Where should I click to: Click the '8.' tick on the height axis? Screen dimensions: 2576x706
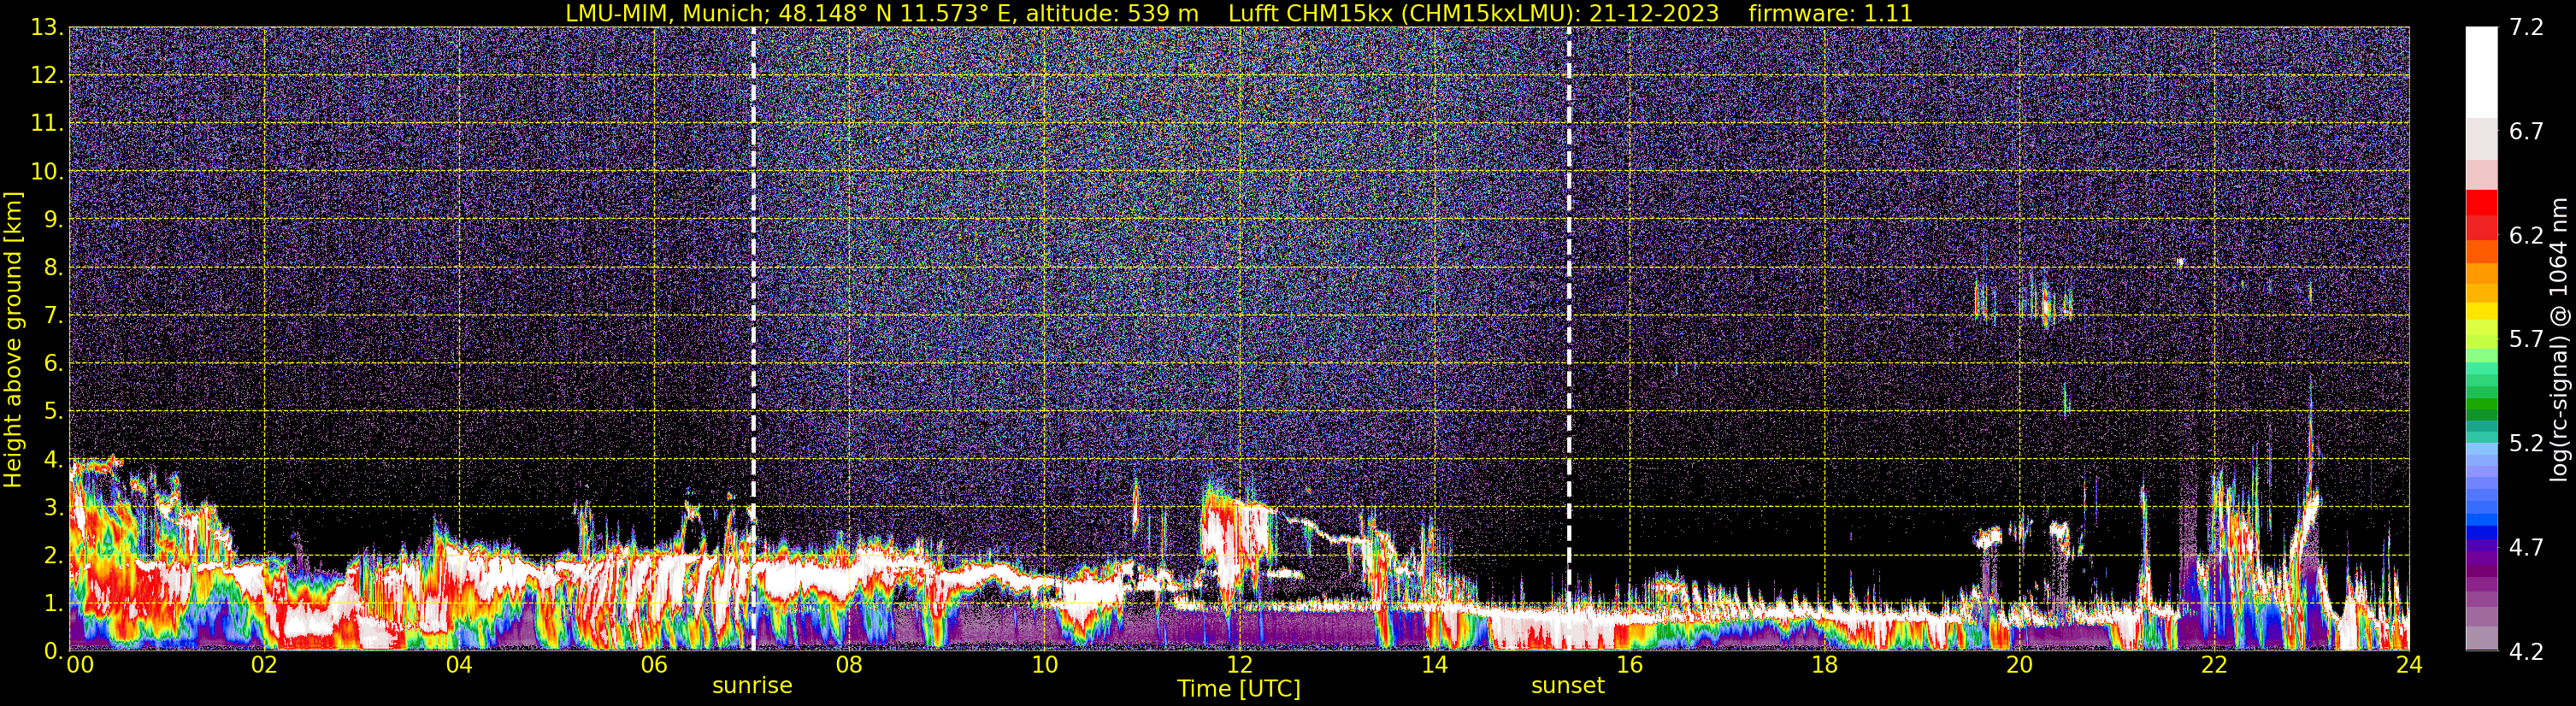click(53, 267)
